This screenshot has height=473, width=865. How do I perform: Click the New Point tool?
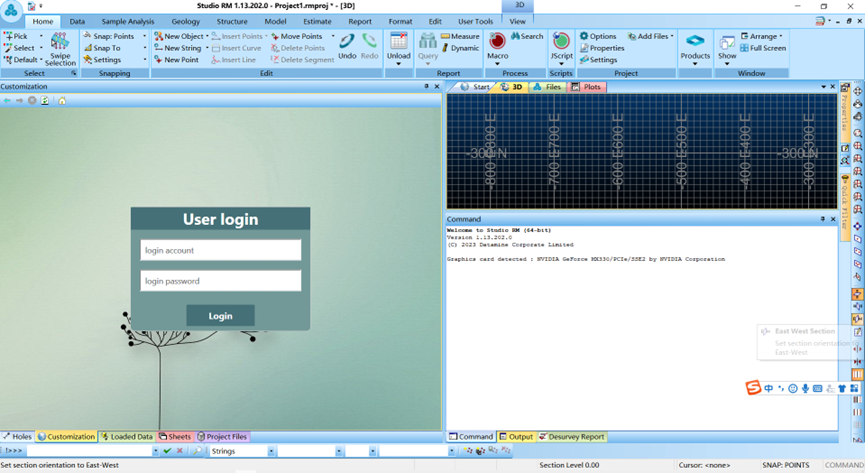point(176,60)
